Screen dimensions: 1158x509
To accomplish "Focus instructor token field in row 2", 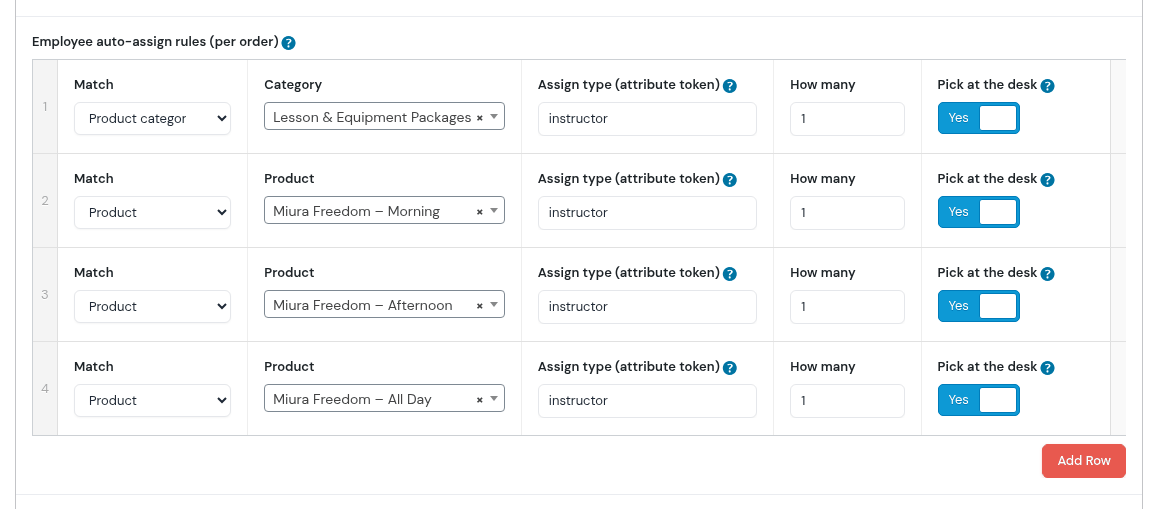I will coord(647,213).
